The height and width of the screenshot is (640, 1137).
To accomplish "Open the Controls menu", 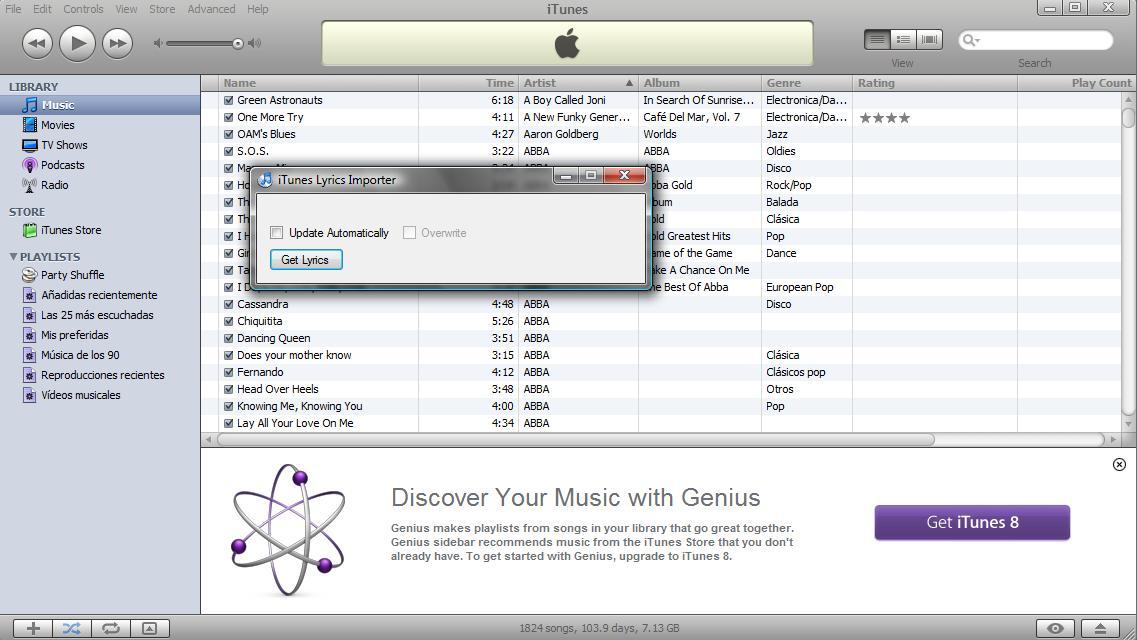I will pos(83,8).
